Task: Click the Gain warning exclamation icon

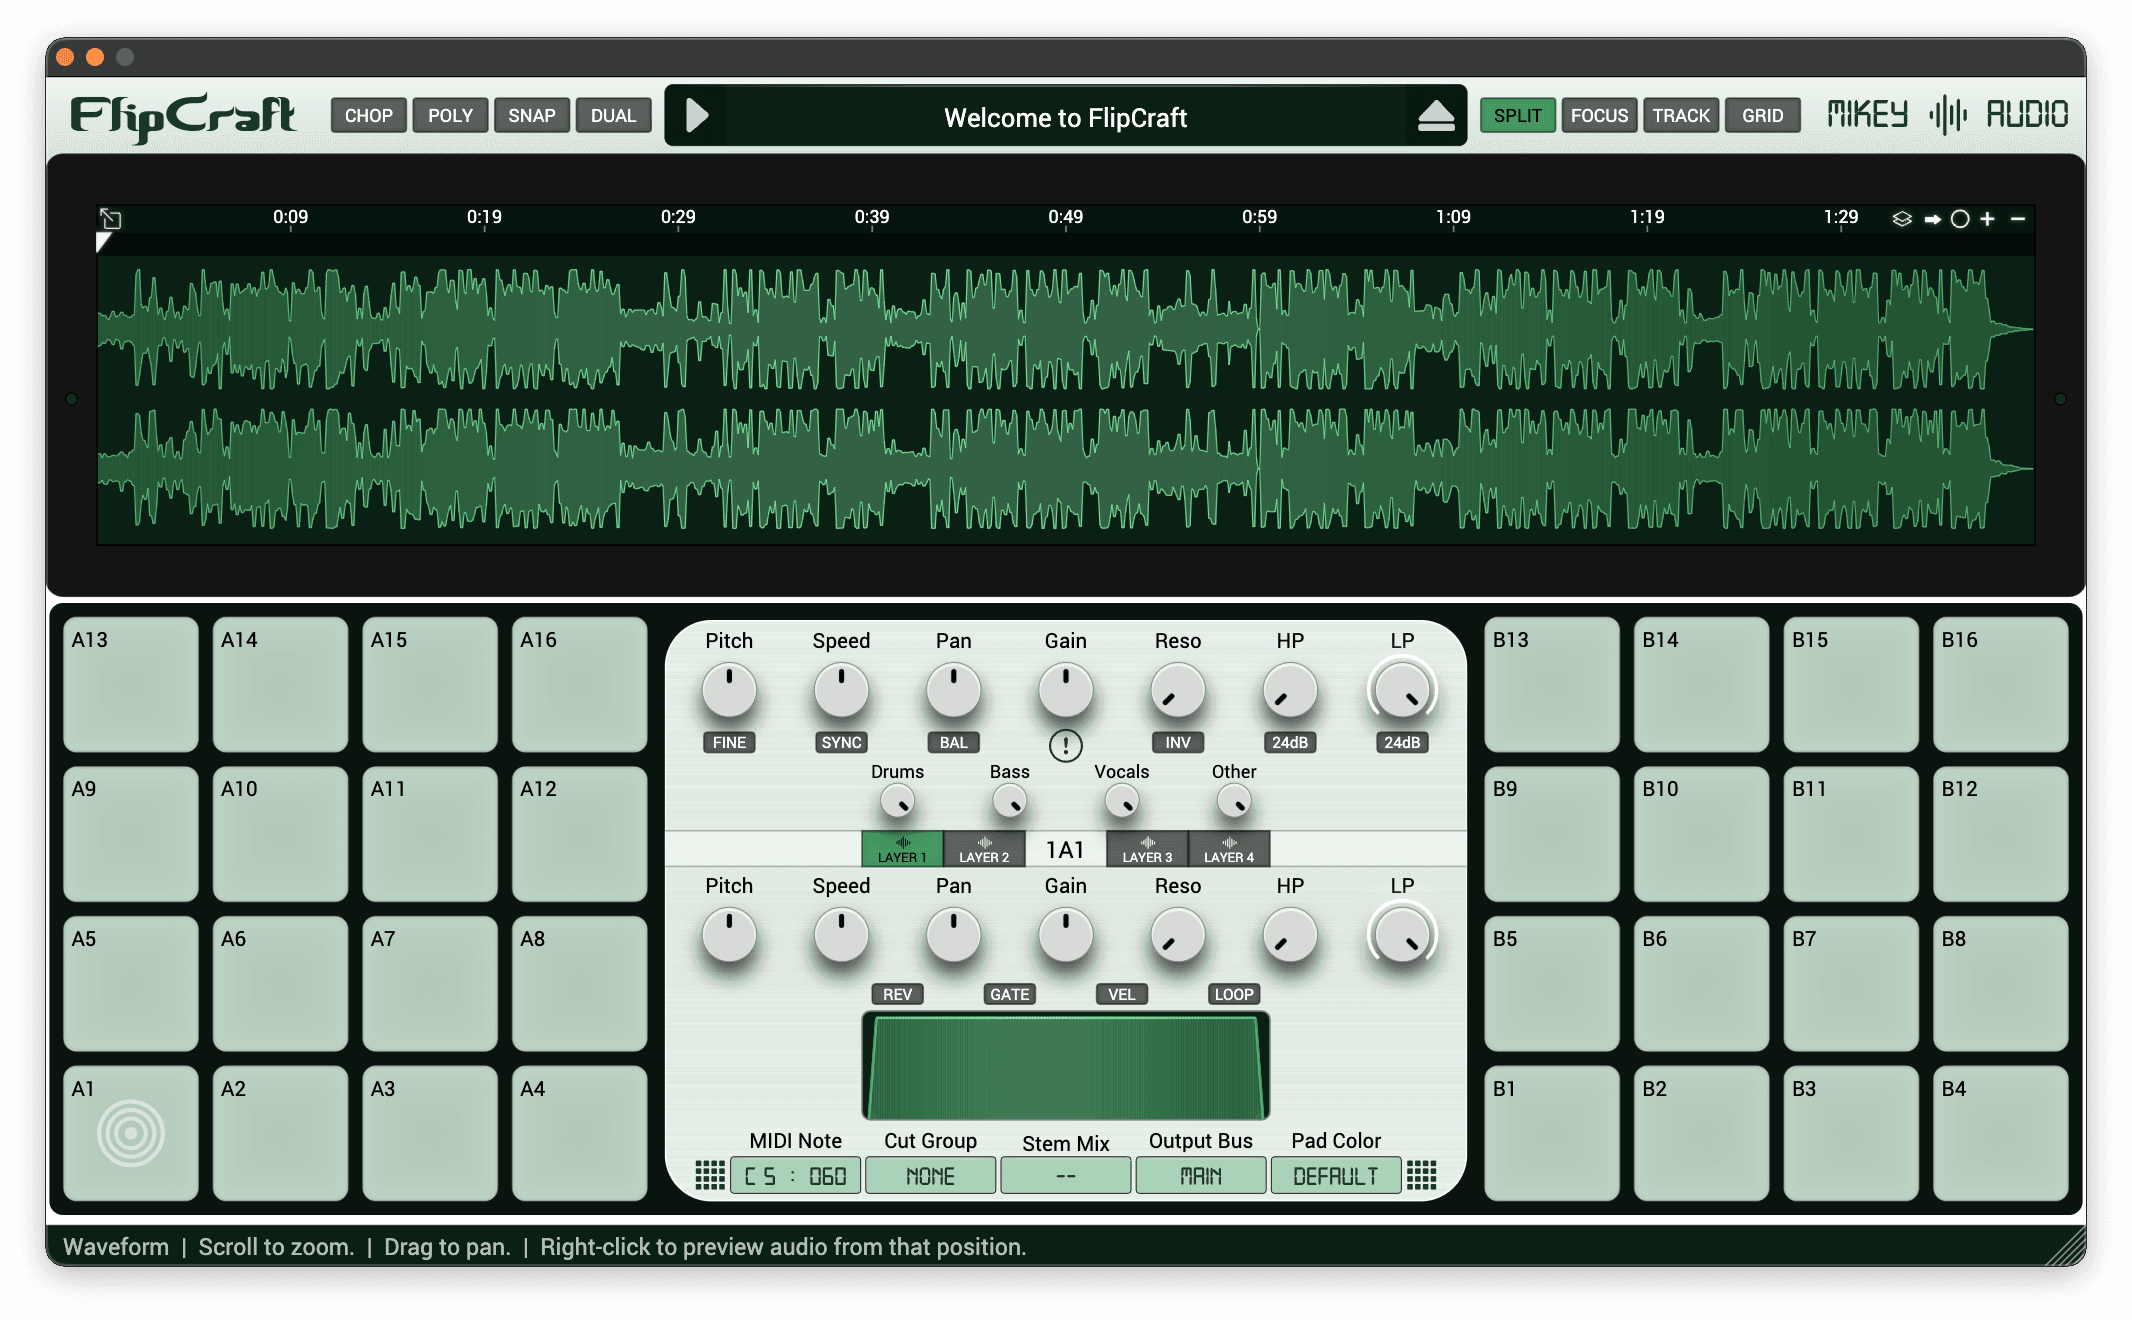Action: tap(1065, 745)
